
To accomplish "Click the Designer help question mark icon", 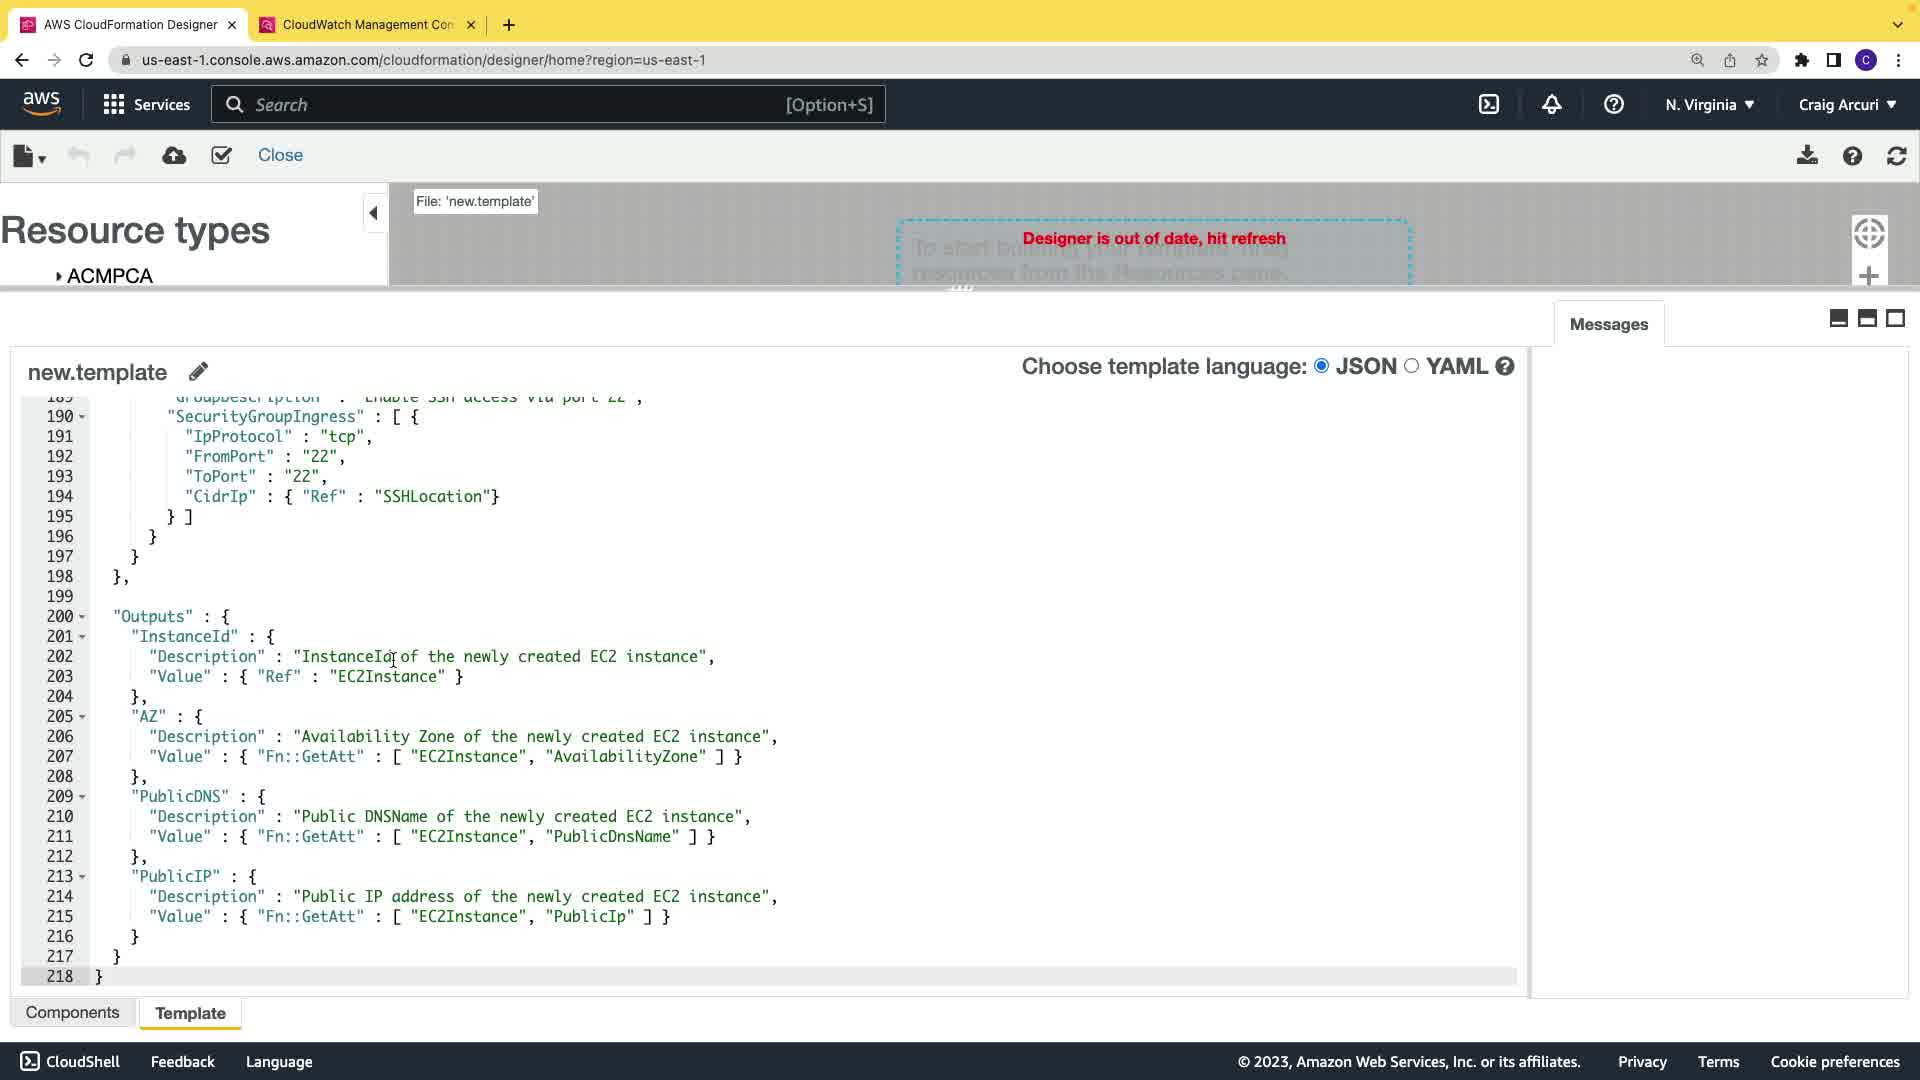I will click(1852, 156).
